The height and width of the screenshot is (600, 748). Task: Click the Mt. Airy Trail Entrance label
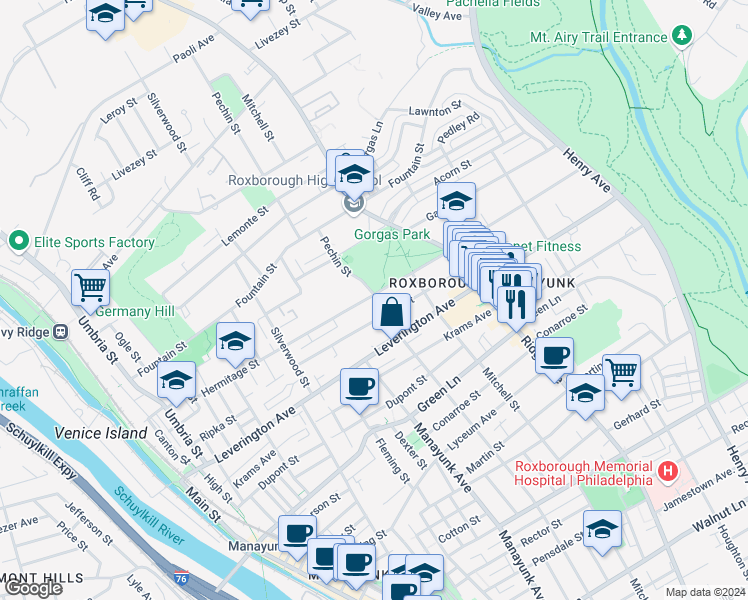click(599, 37)
